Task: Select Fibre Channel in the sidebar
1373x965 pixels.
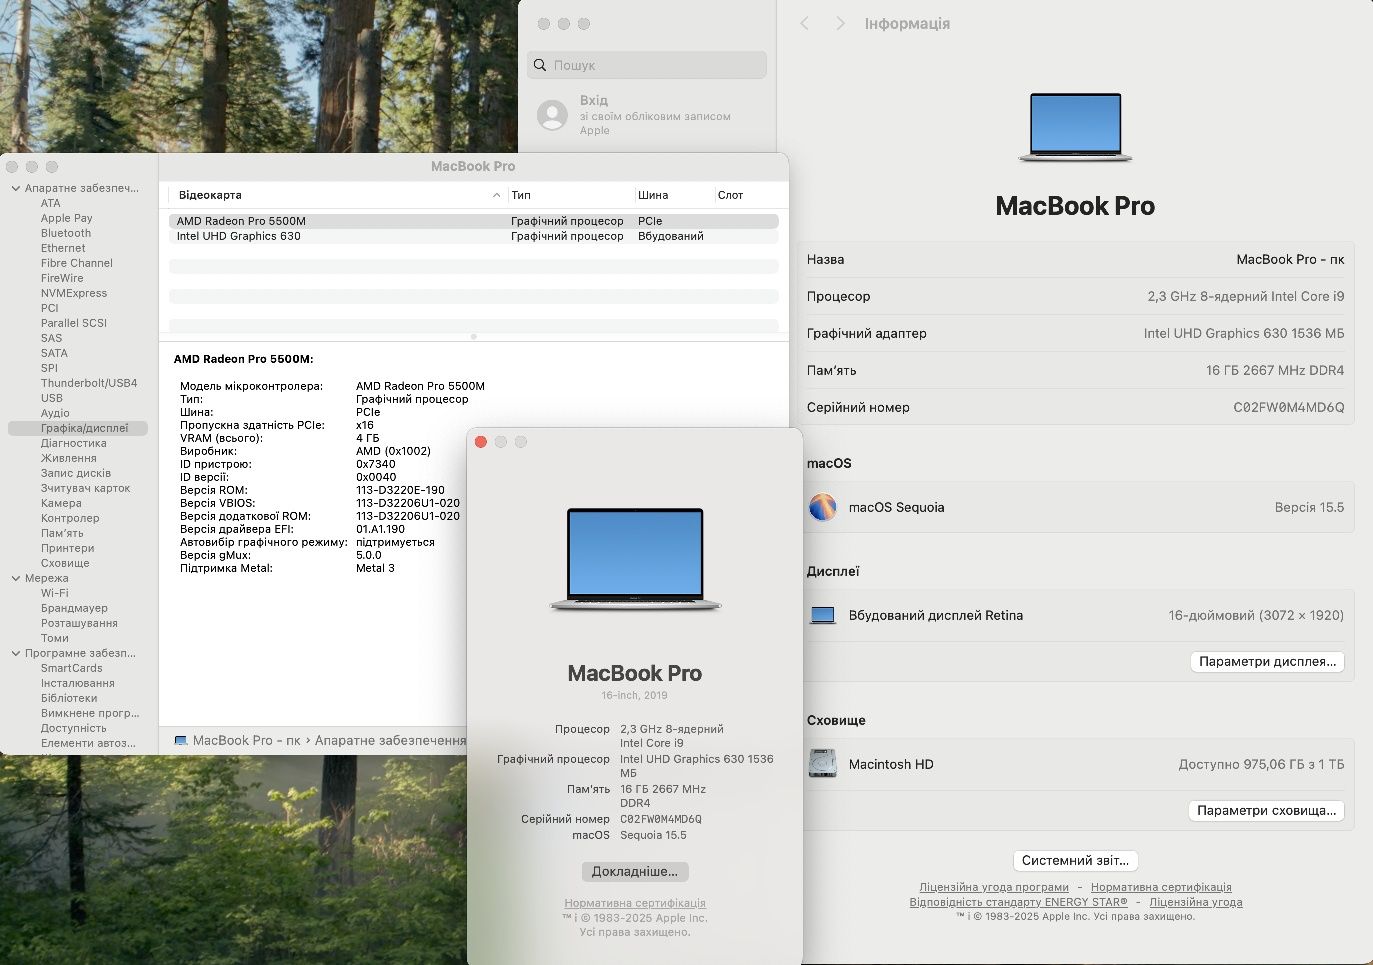Action: (77, 263)
